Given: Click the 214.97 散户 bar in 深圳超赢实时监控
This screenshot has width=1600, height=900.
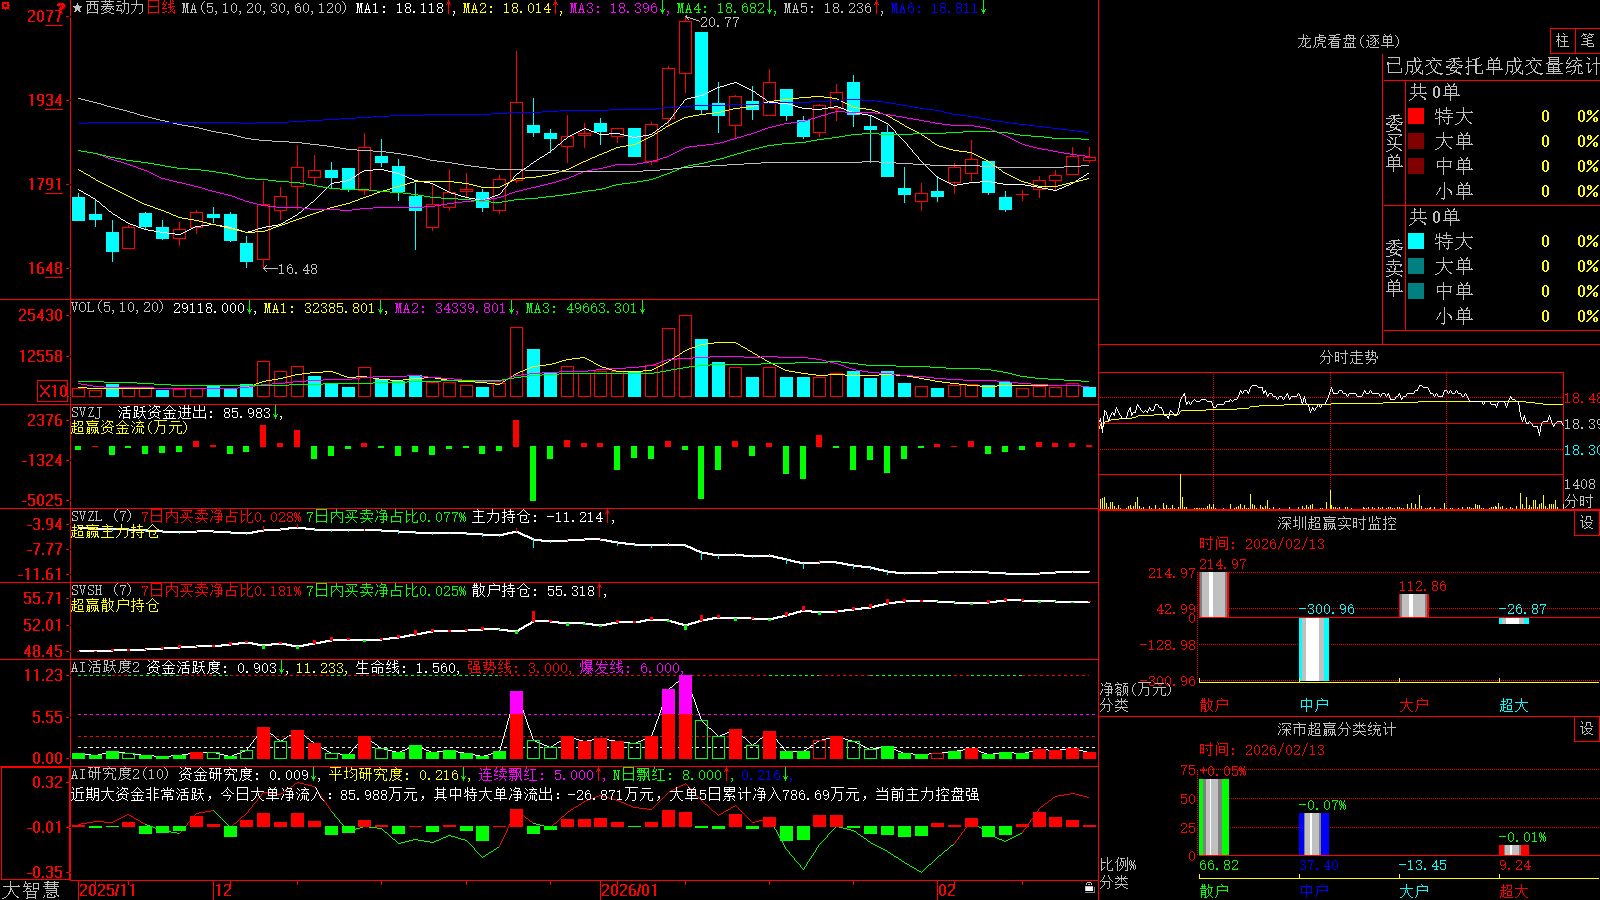Looking at the screenshot, I should [1213, 594].
